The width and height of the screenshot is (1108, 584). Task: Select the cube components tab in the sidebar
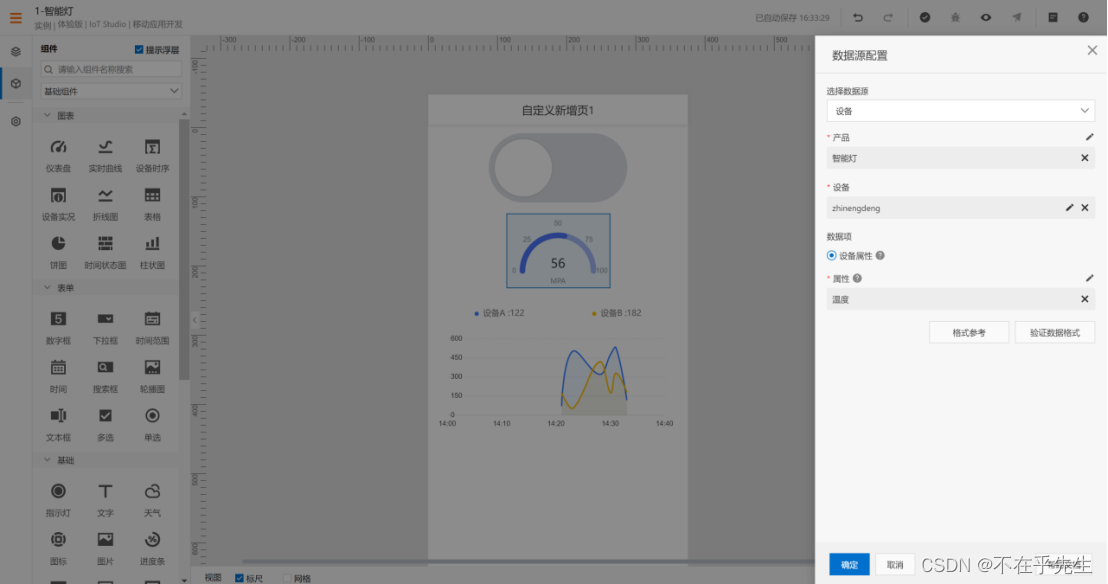[16, 83]
